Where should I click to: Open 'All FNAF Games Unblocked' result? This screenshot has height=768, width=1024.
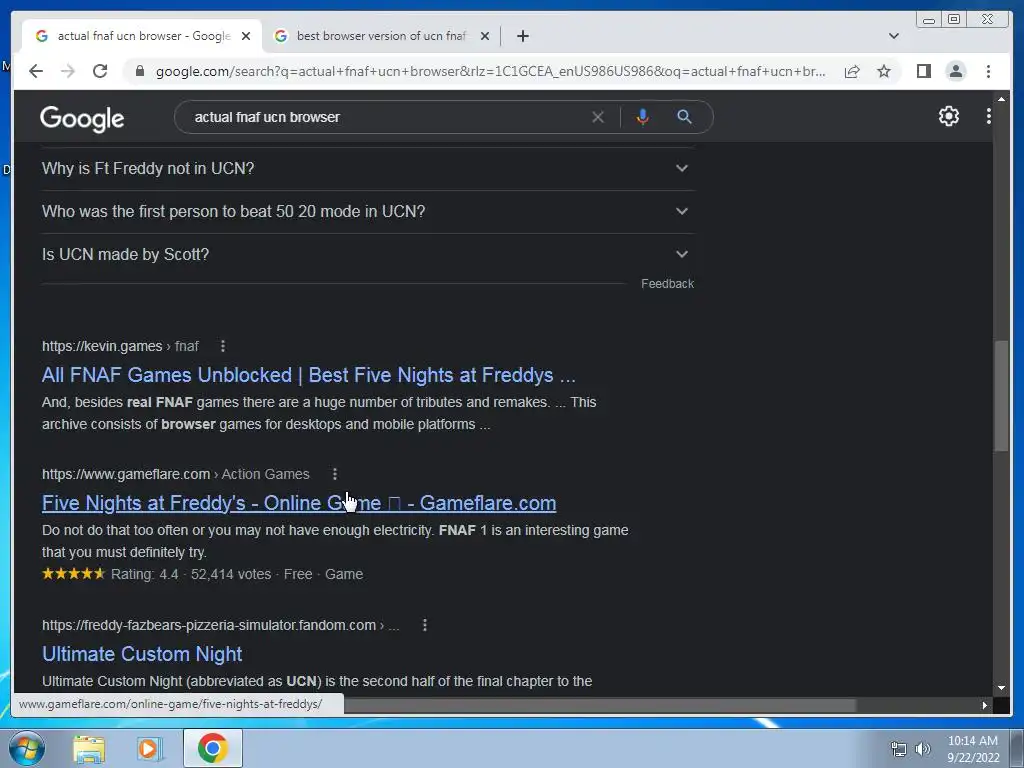pos(309,375)
